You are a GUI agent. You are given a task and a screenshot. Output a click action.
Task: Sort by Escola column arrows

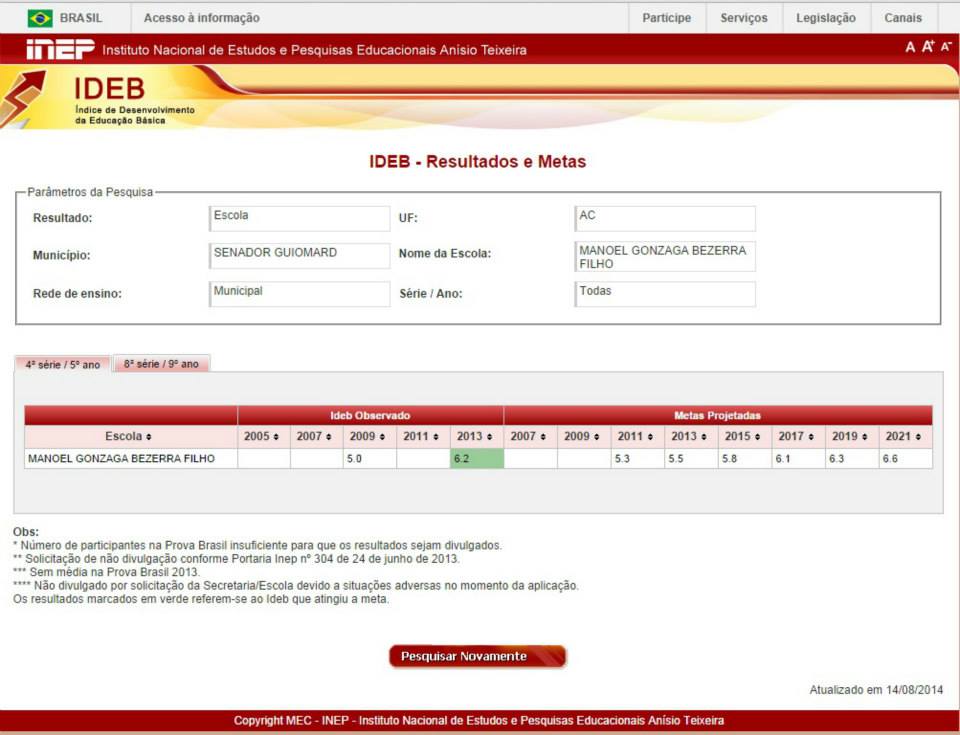149,437
